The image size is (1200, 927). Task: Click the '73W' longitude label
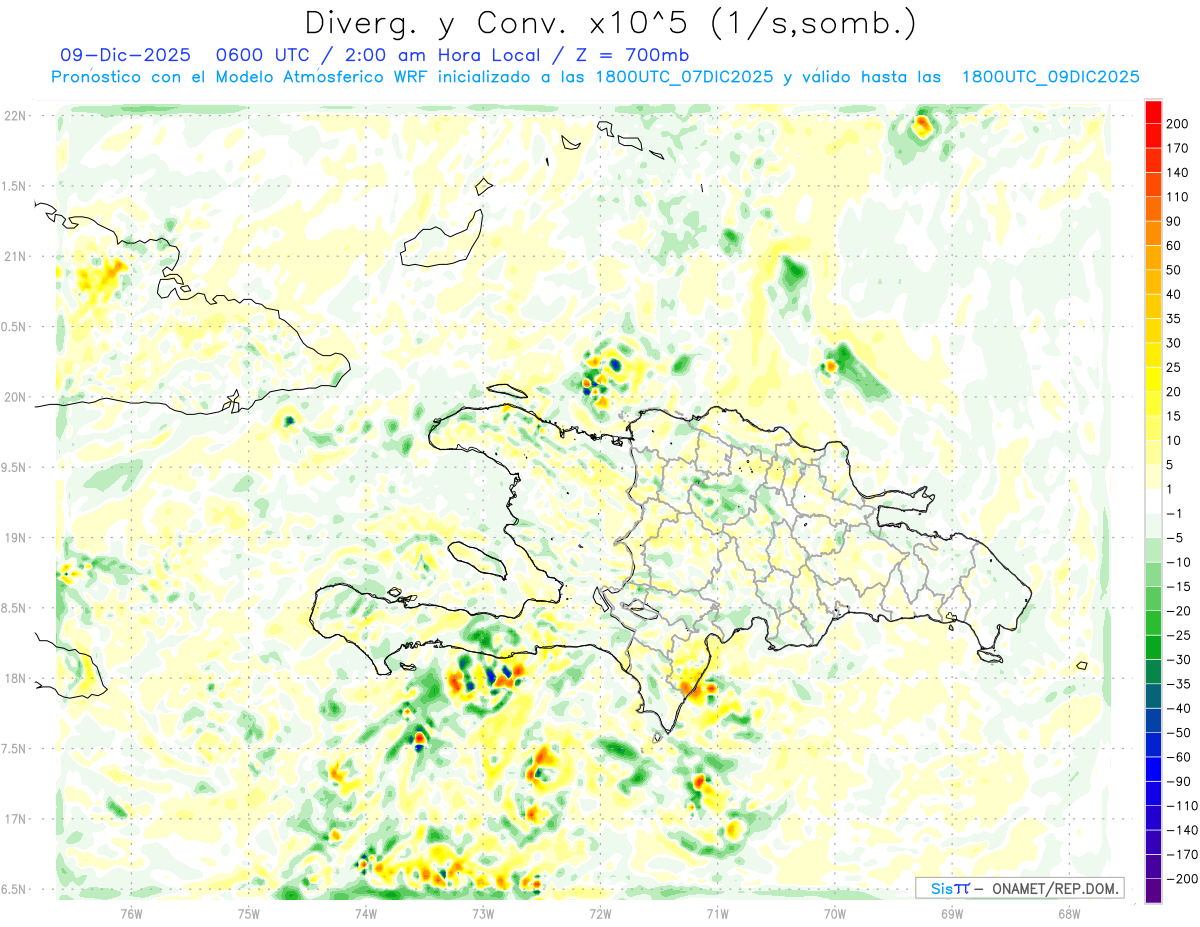[483, 913]
